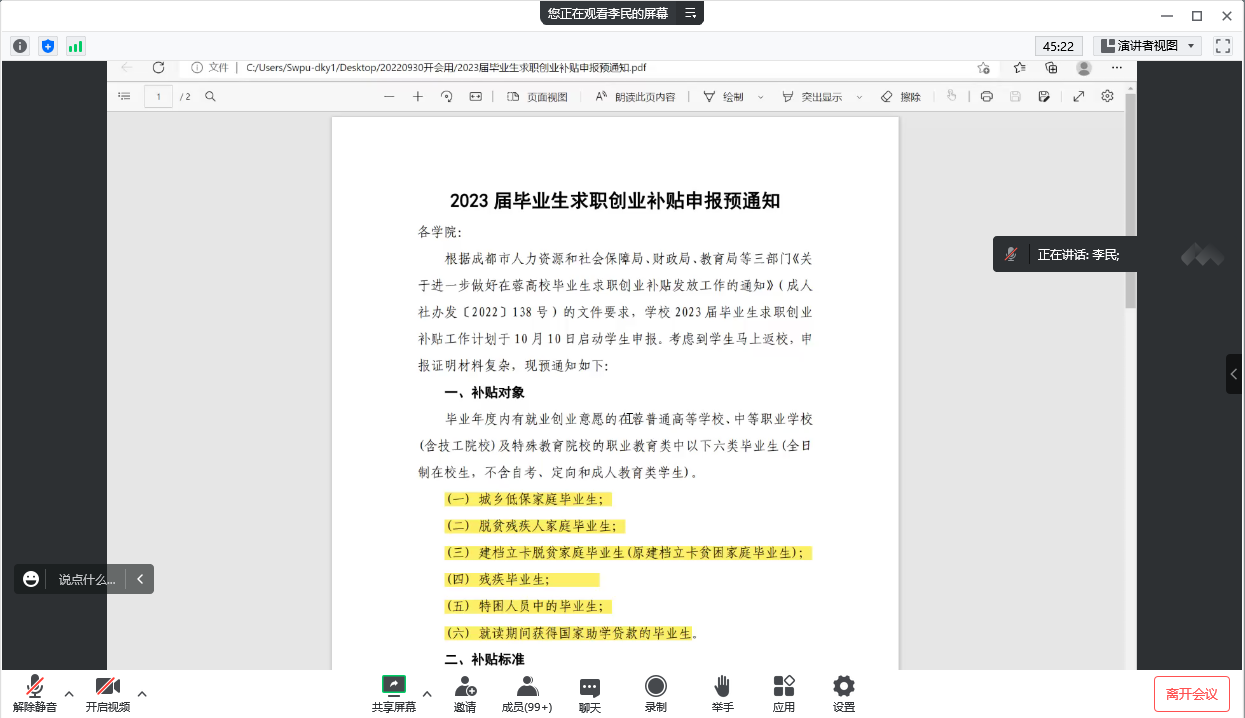Click the 说点什么... message field
The width and height of the screenshot is (1245, 718).
pyautogui.click(x=86, y=579)
